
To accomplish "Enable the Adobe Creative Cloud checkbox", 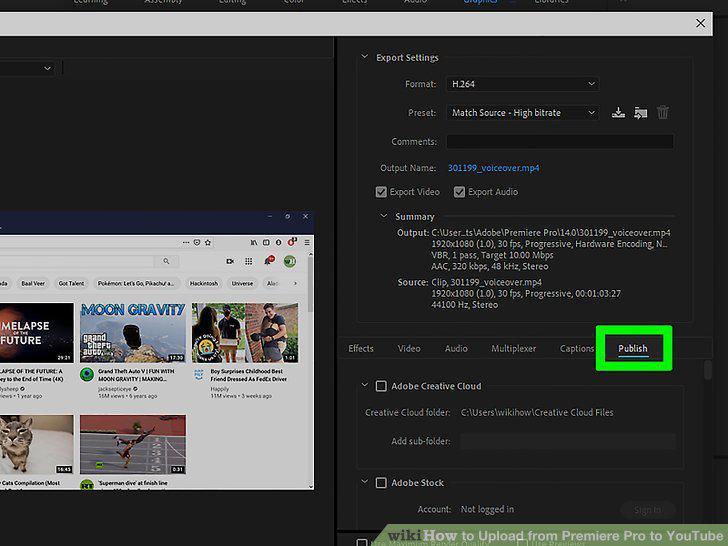I will (x=381, y=386).
